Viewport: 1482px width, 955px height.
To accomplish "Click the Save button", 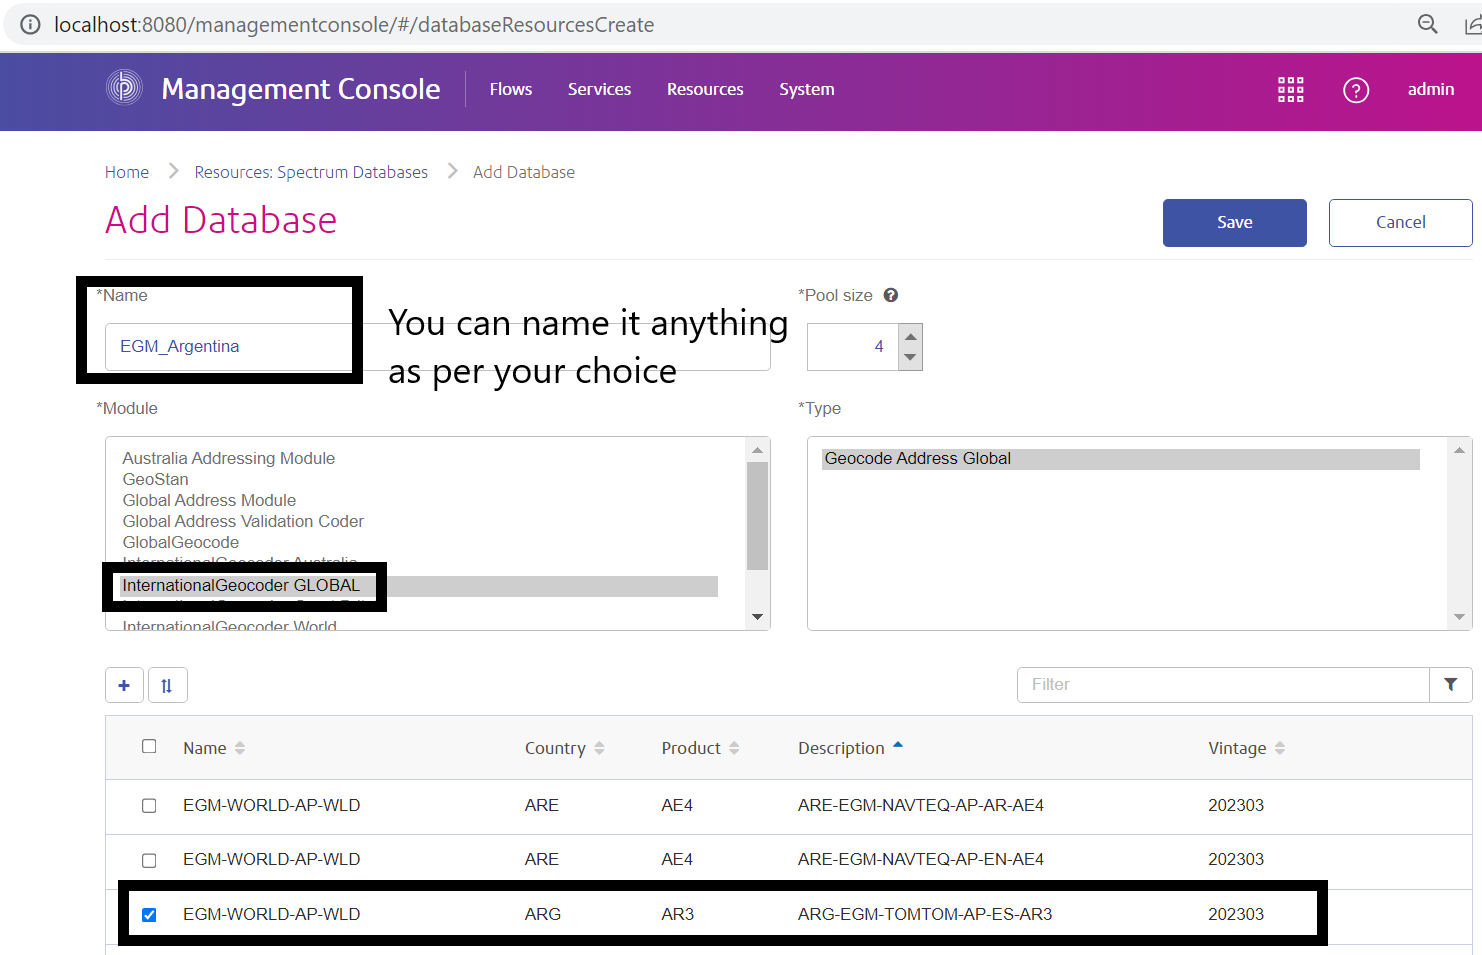I will tap(1234, 222).
